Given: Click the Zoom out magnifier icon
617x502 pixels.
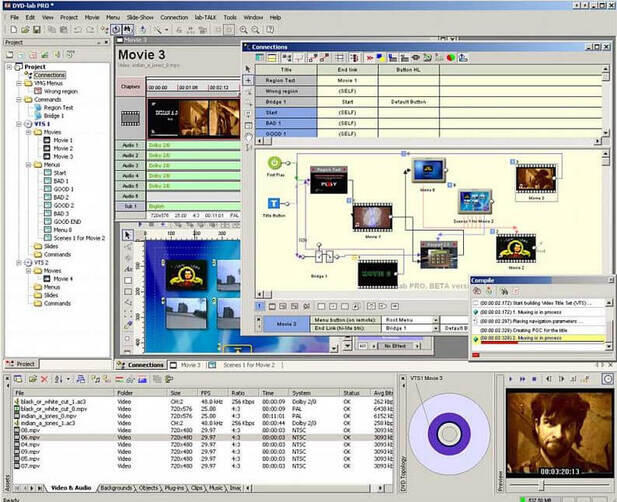Looking at the screenshot, I should tap(256, 30).
